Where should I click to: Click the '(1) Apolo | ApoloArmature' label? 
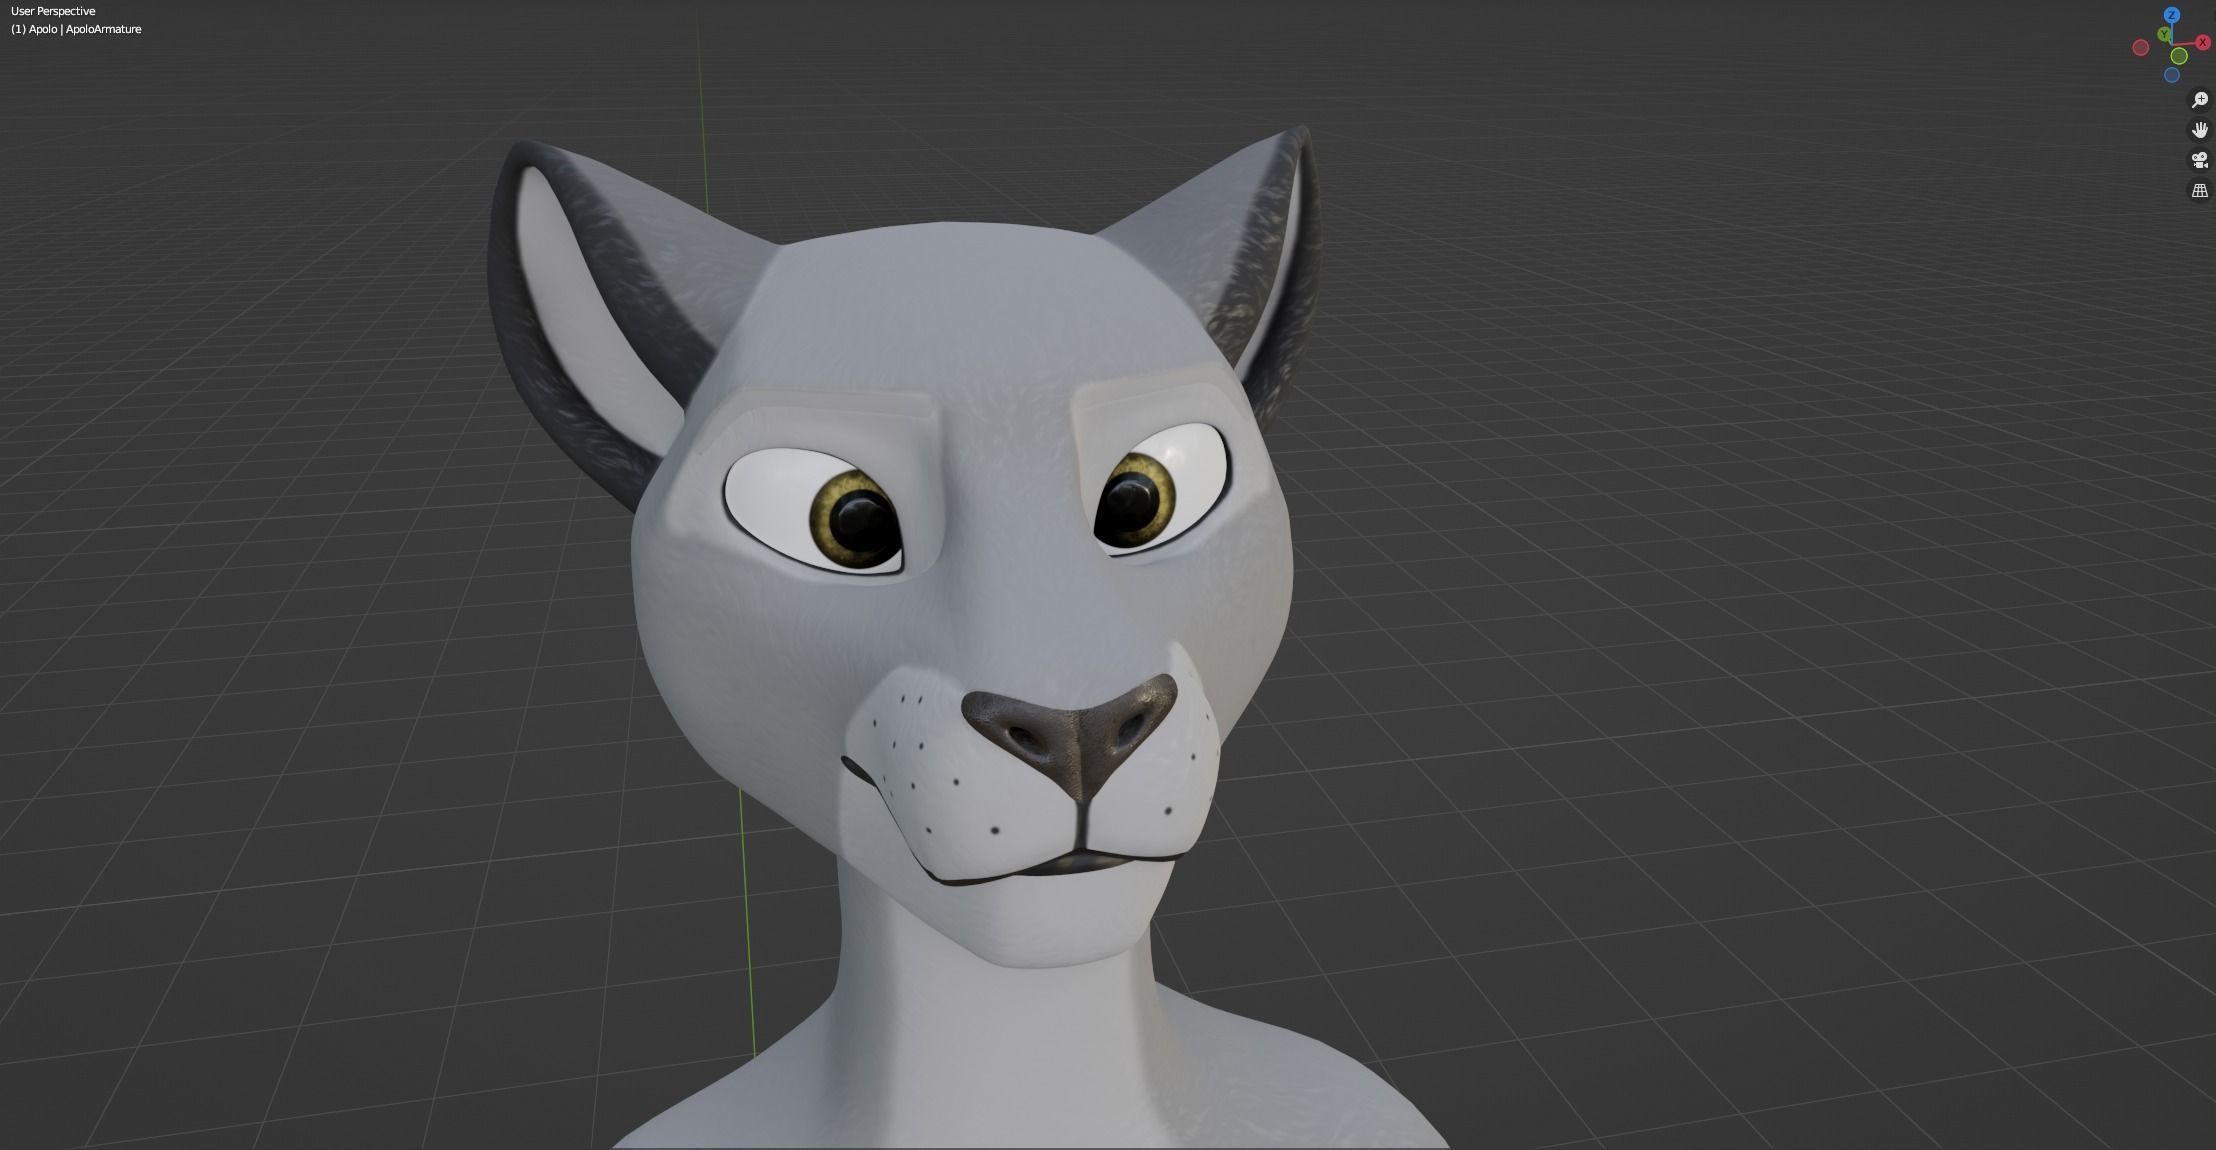click(76, 29)
